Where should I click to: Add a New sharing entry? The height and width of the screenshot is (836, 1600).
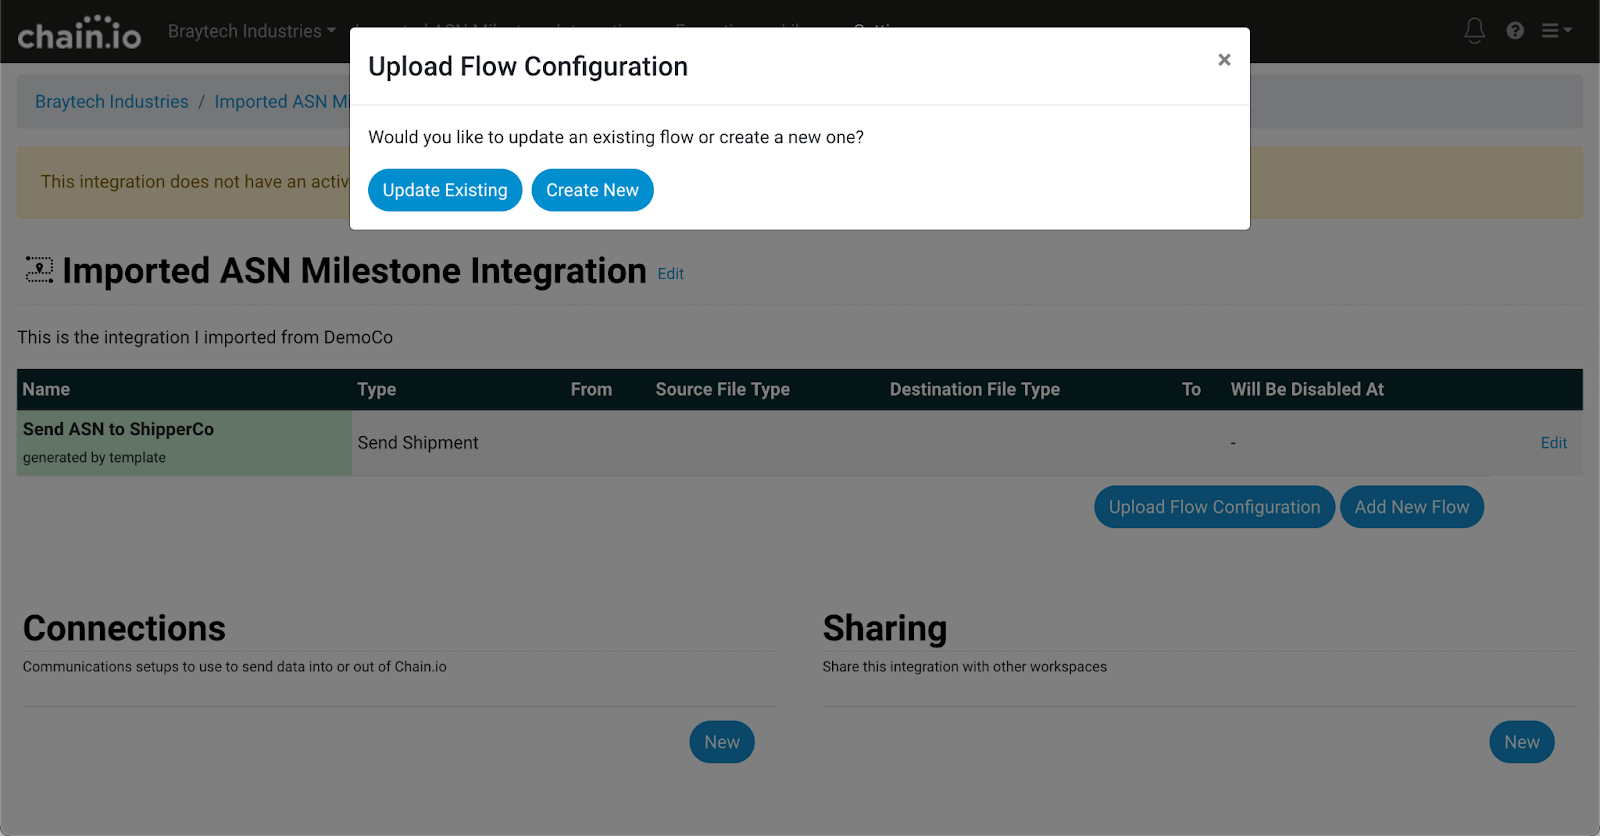coord(1521,742)
